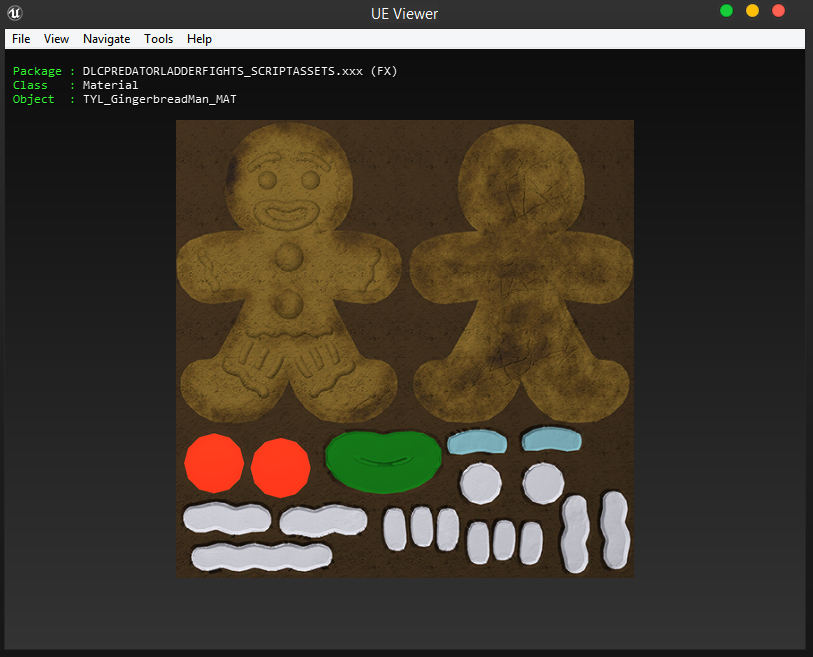Click the gingerbread man back side texture
Screen dimensions: 813x657
(520, 270)
